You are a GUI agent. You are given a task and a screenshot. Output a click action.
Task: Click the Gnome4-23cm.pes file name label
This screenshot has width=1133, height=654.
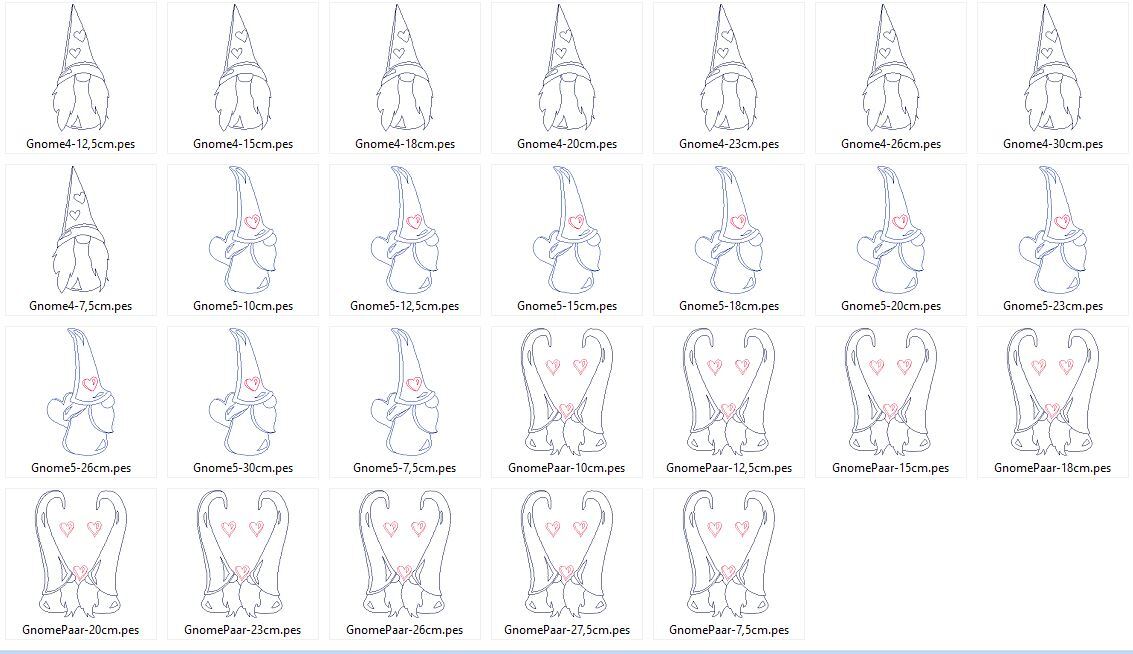(x=729, y=144)
